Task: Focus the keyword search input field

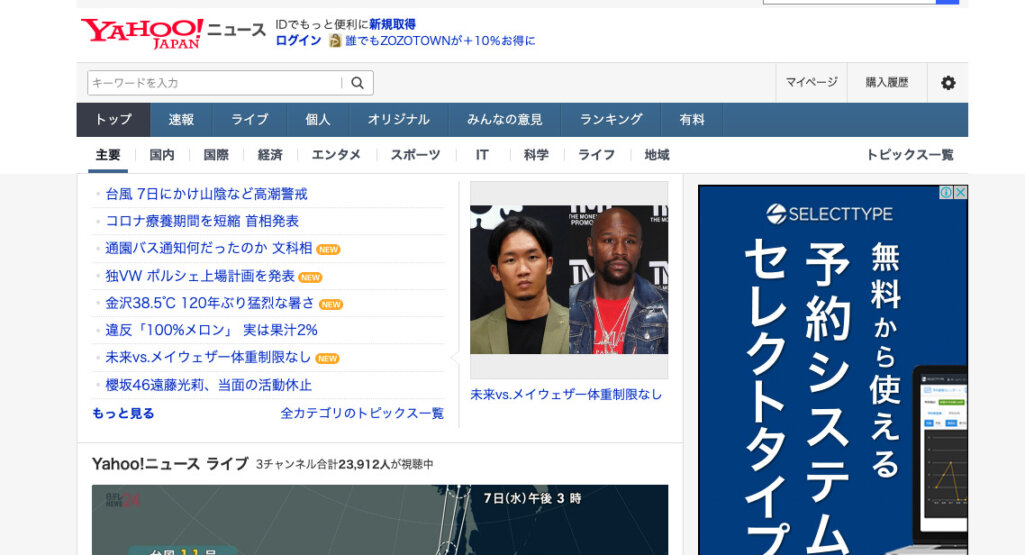Action: pos(215,83)
